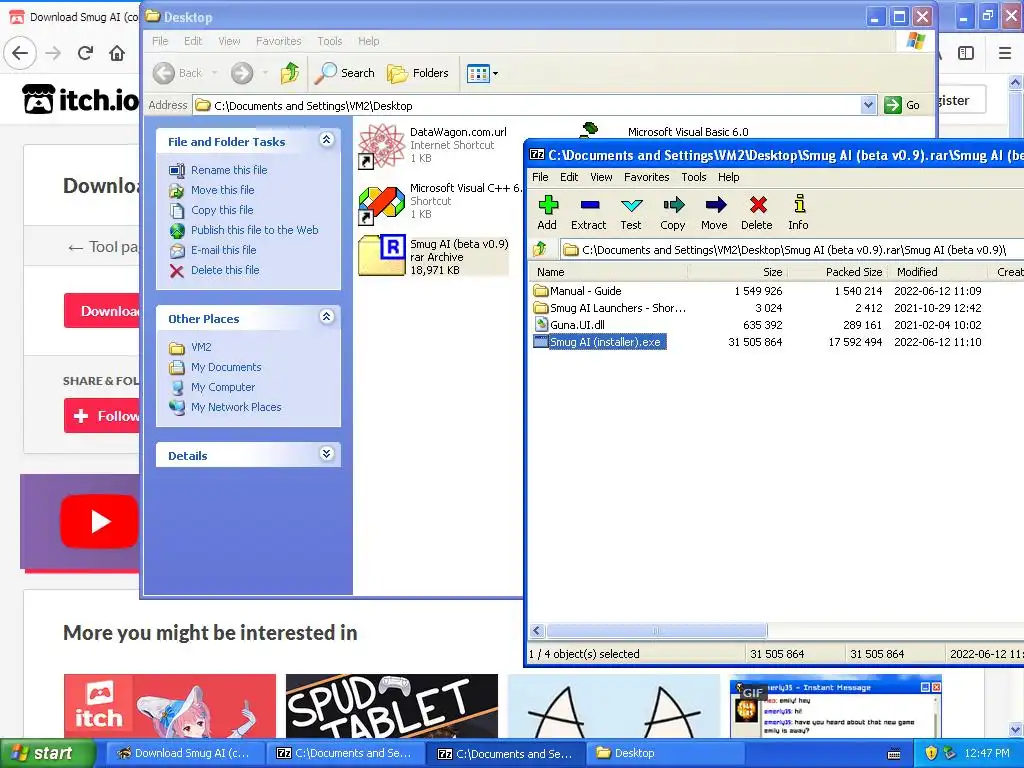Switch to Desktop taskbar item

click(x=665, y=753)
